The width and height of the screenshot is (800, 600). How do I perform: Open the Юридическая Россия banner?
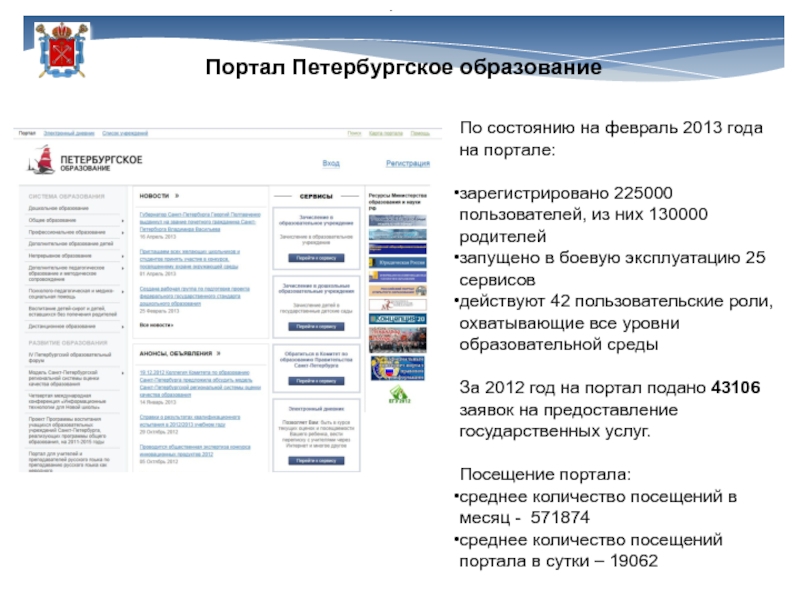(x=397, y=262)
